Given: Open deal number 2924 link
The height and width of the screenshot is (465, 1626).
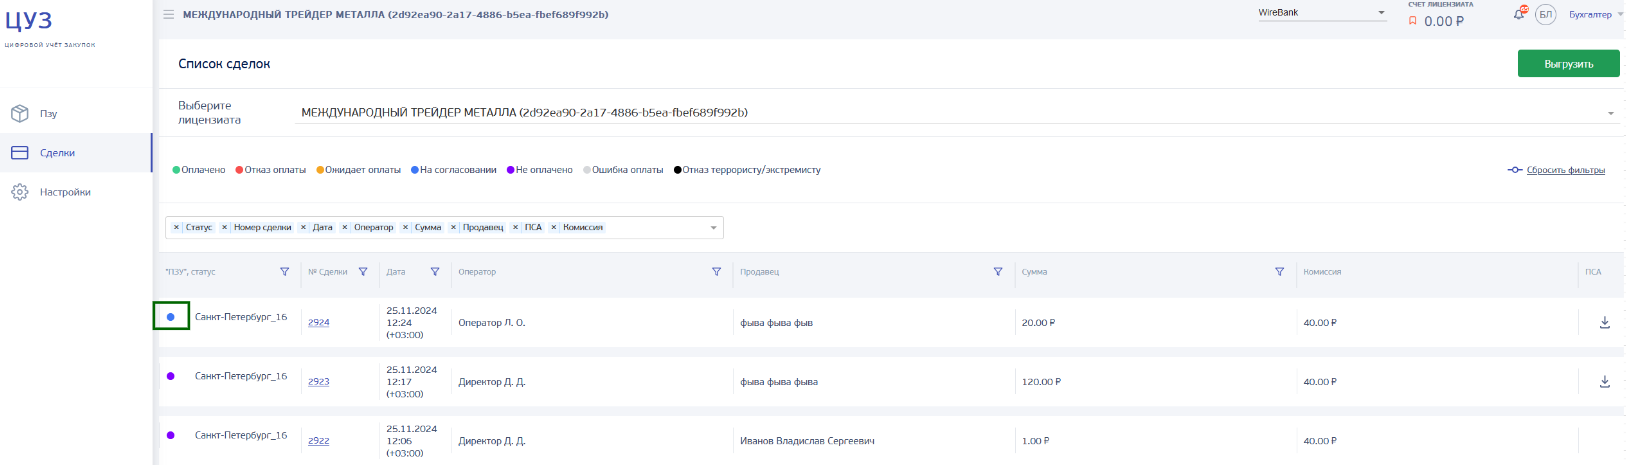Looking at the screenshot, I should (x=319, y=323).
